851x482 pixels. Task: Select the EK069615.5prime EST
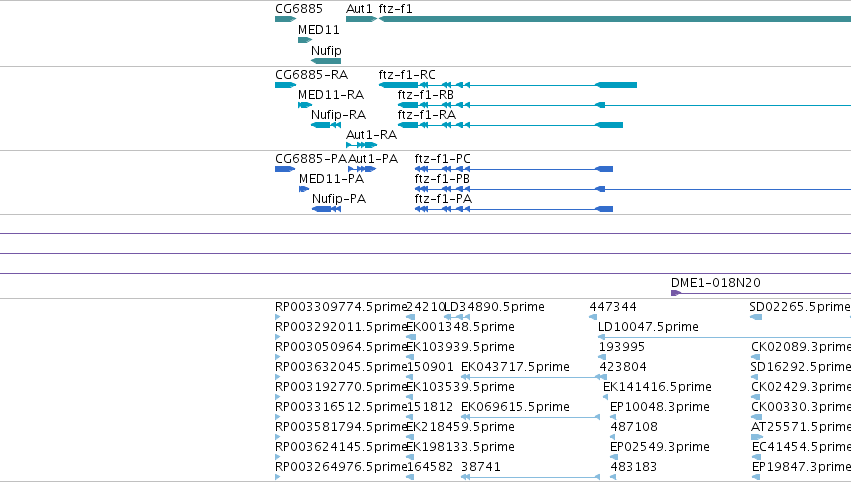click(x=516, y=407)
